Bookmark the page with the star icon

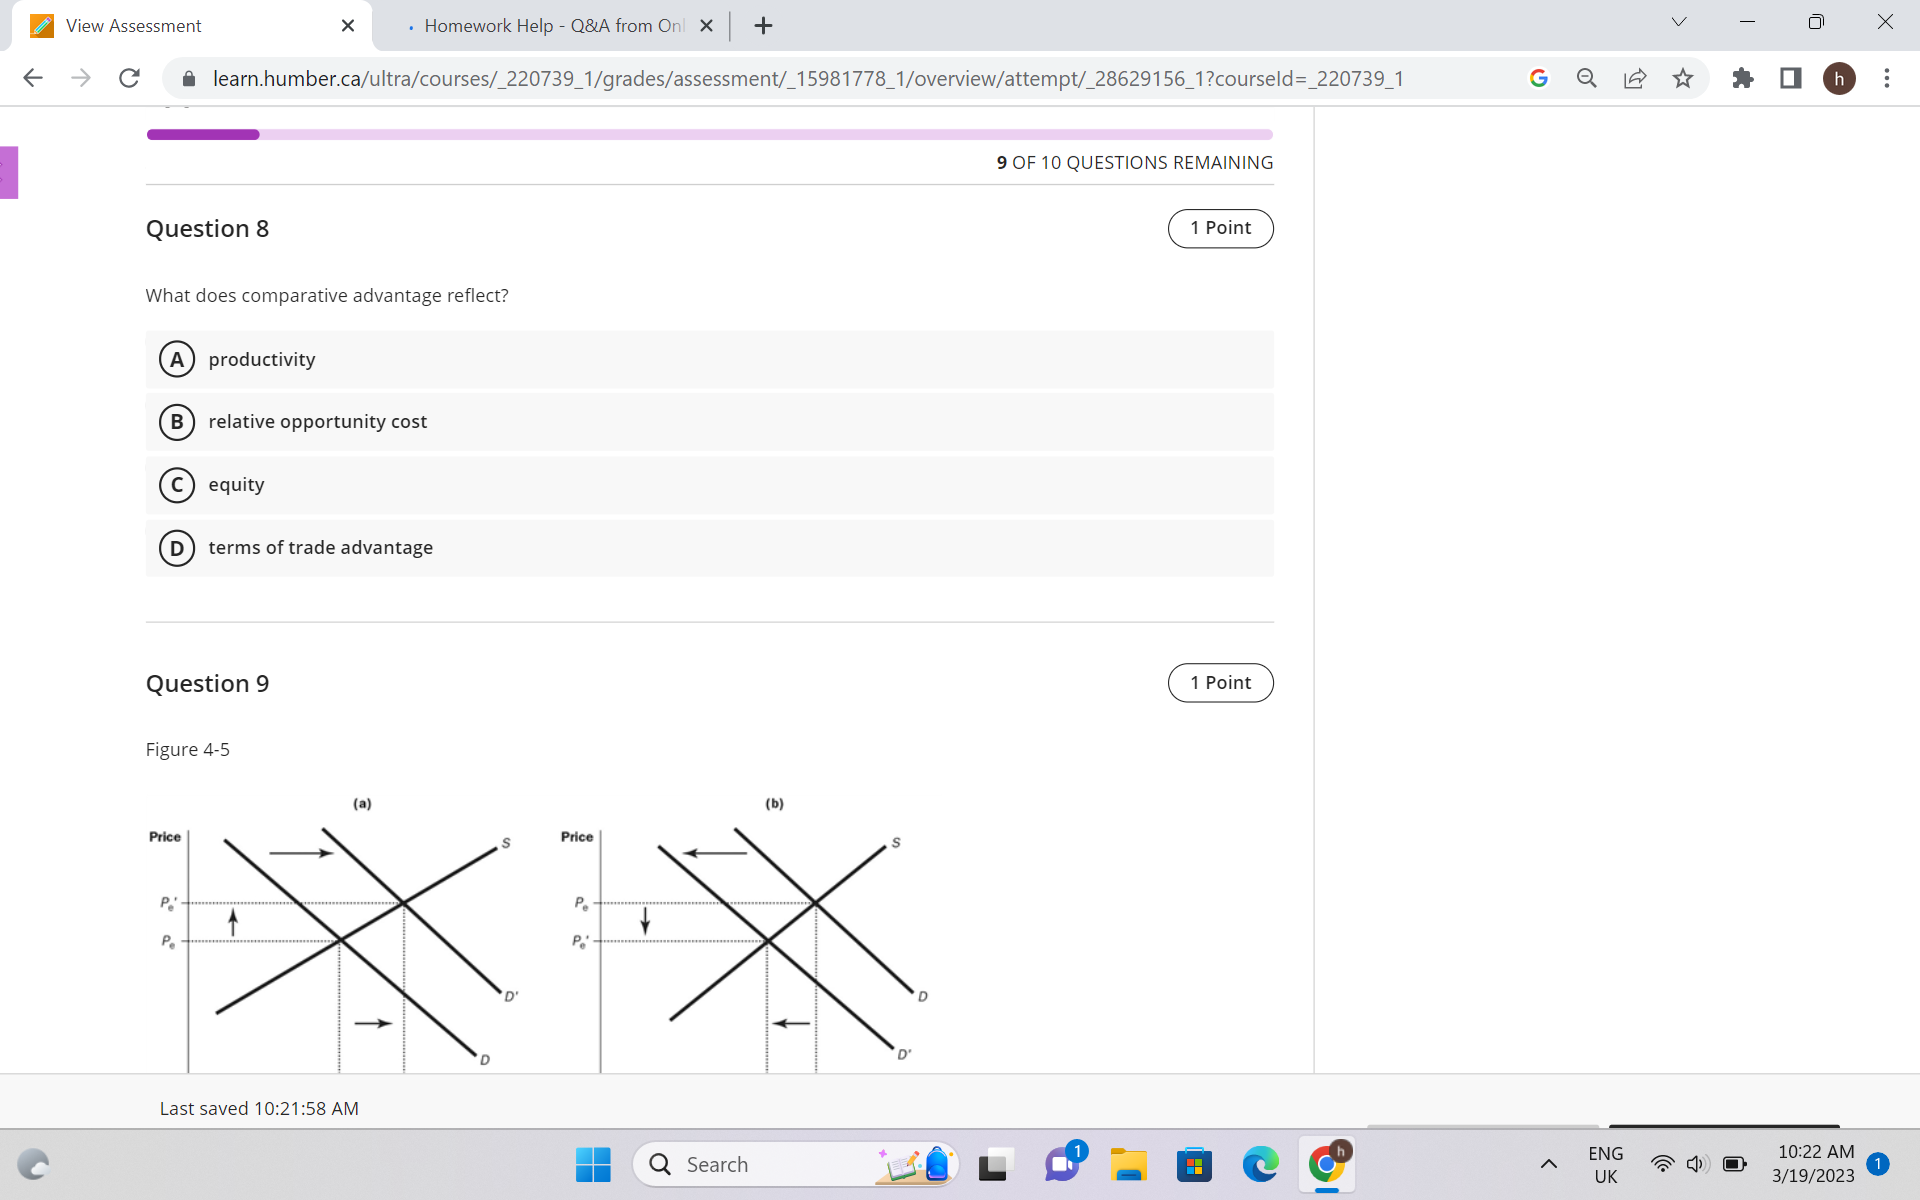click(1683, 78)
